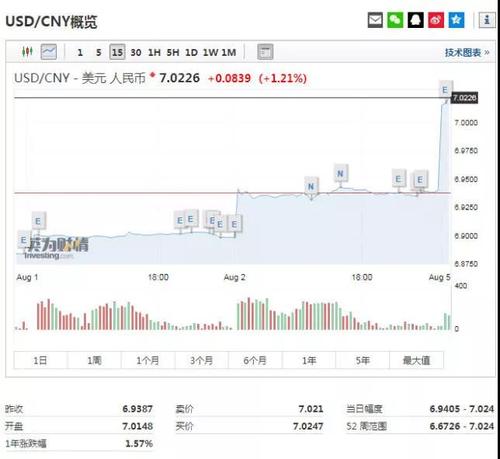Open the E event marker above 7.0226 line
The width and height of the screenshot is (500, 459).
(445, 89)
